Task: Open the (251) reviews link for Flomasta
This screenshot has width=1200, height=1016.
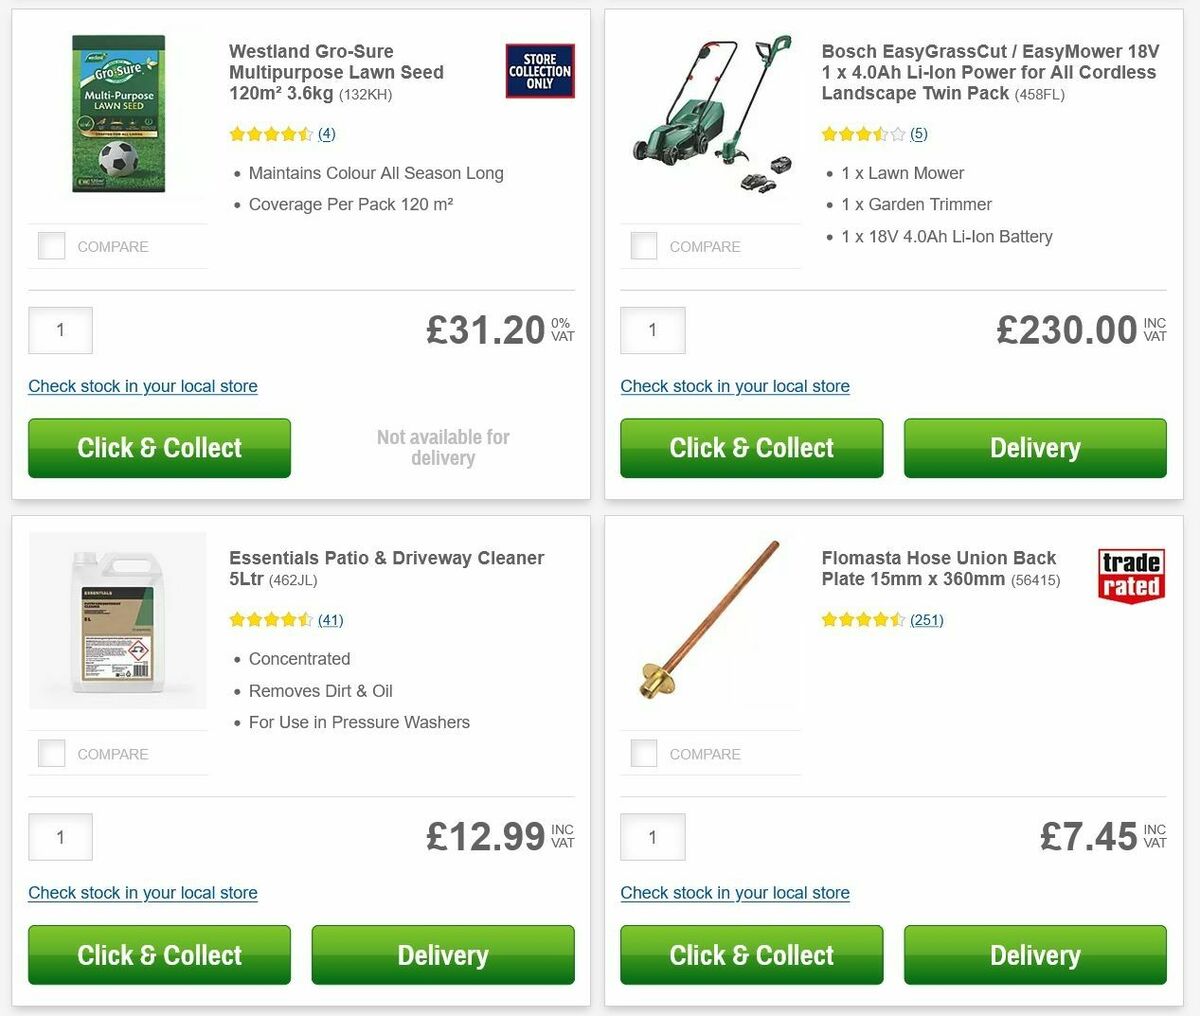Action: coord(926,620)
